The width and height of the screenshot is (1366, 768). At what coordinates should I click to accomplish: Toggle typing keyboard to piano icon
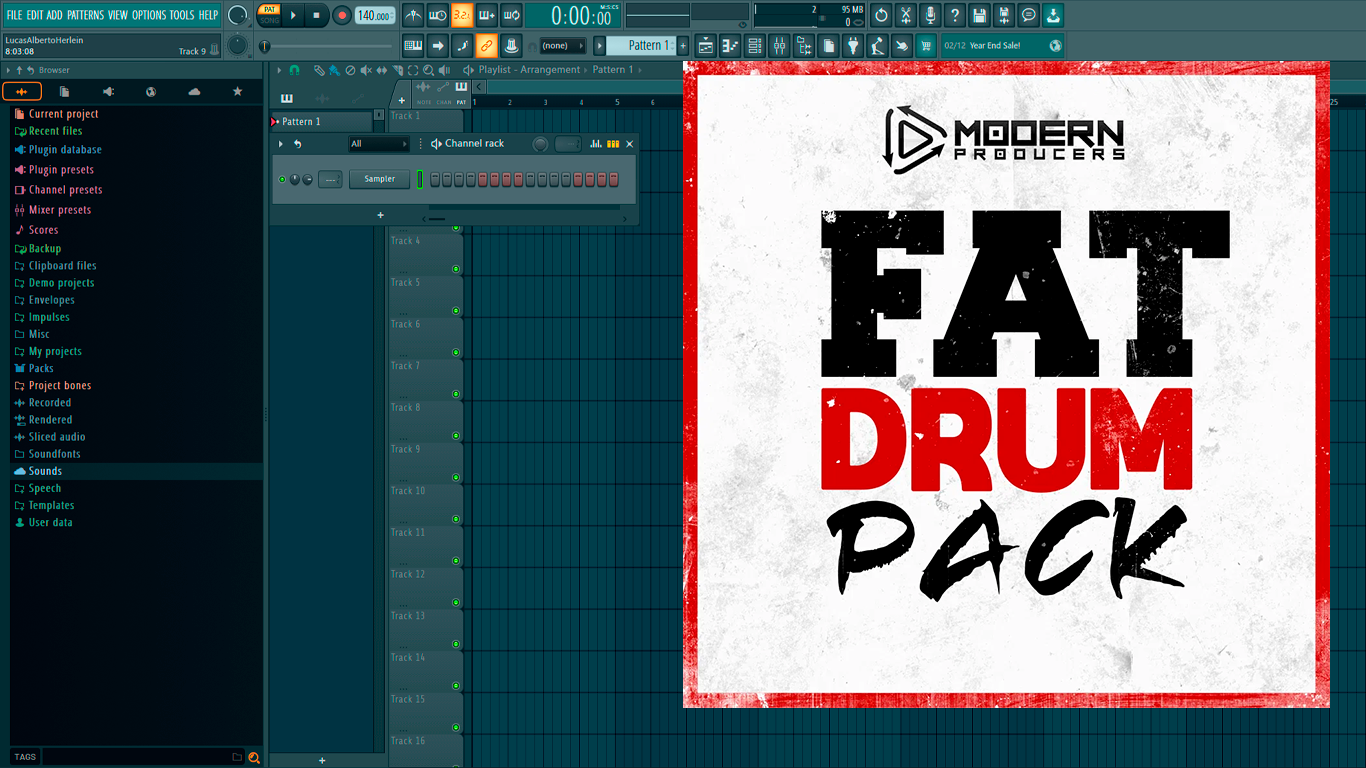coord(413,45)
